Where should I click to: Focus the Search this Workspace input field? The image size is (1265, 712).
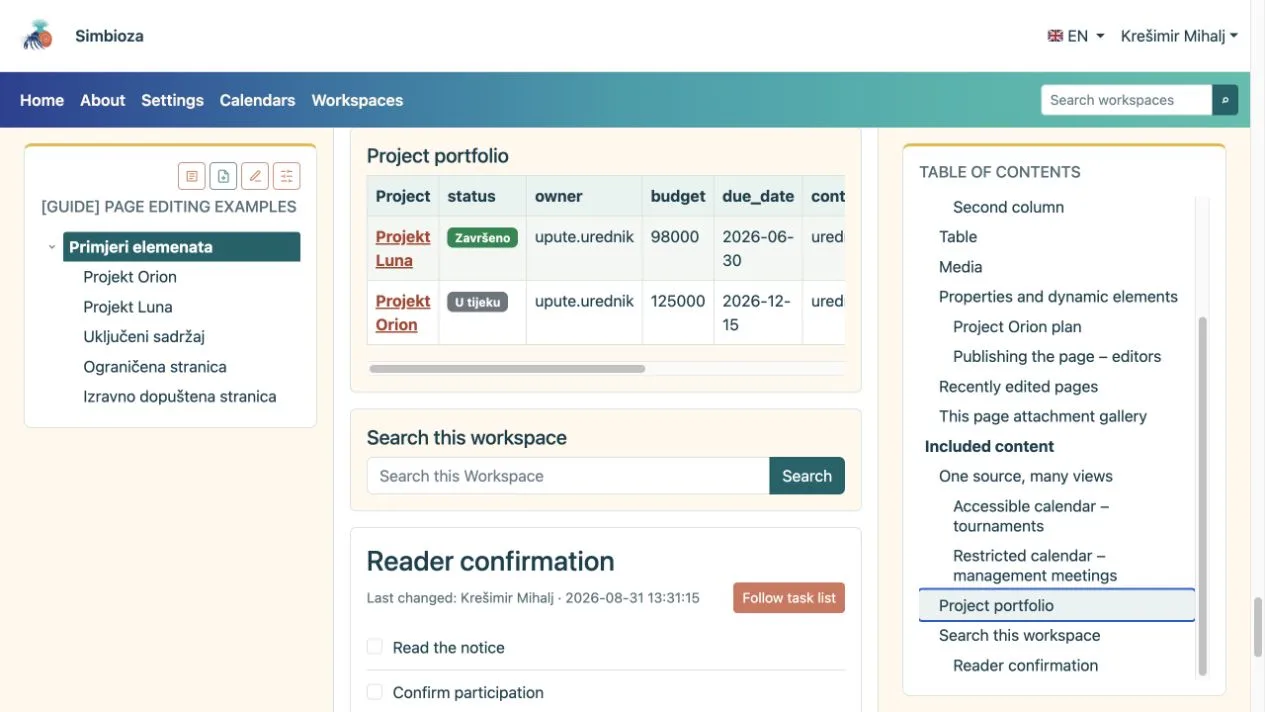coord(568,476)
